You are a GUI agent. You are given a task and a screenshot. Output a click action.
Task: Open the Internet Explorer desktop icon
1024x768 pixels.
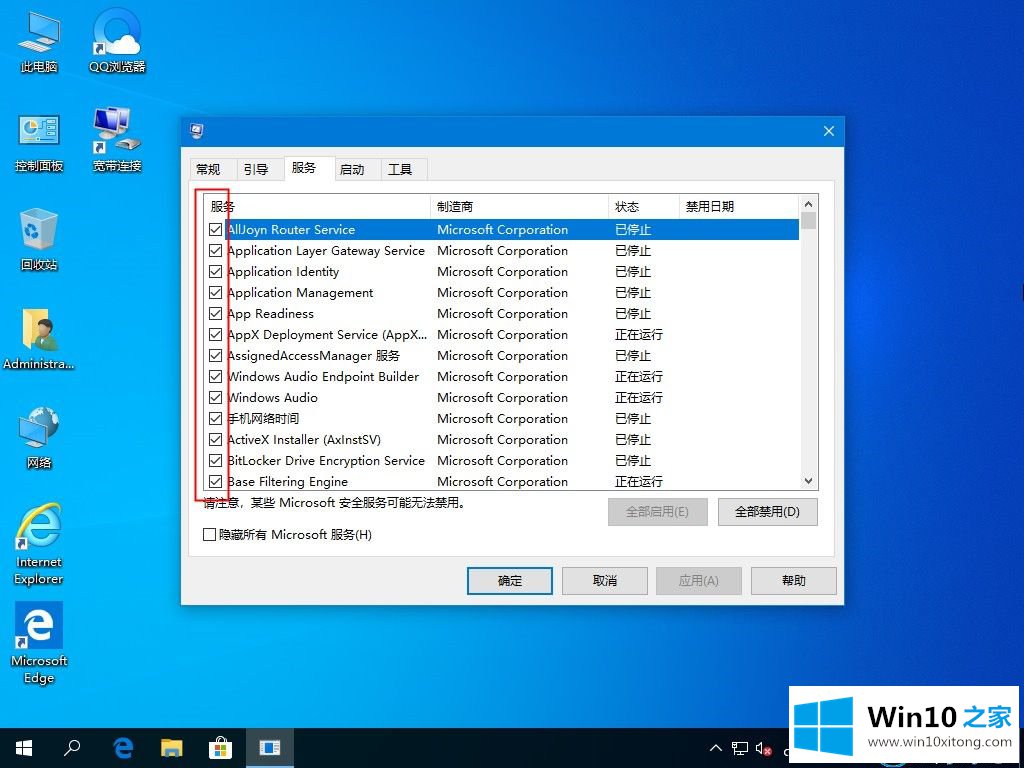pos(39,545)
